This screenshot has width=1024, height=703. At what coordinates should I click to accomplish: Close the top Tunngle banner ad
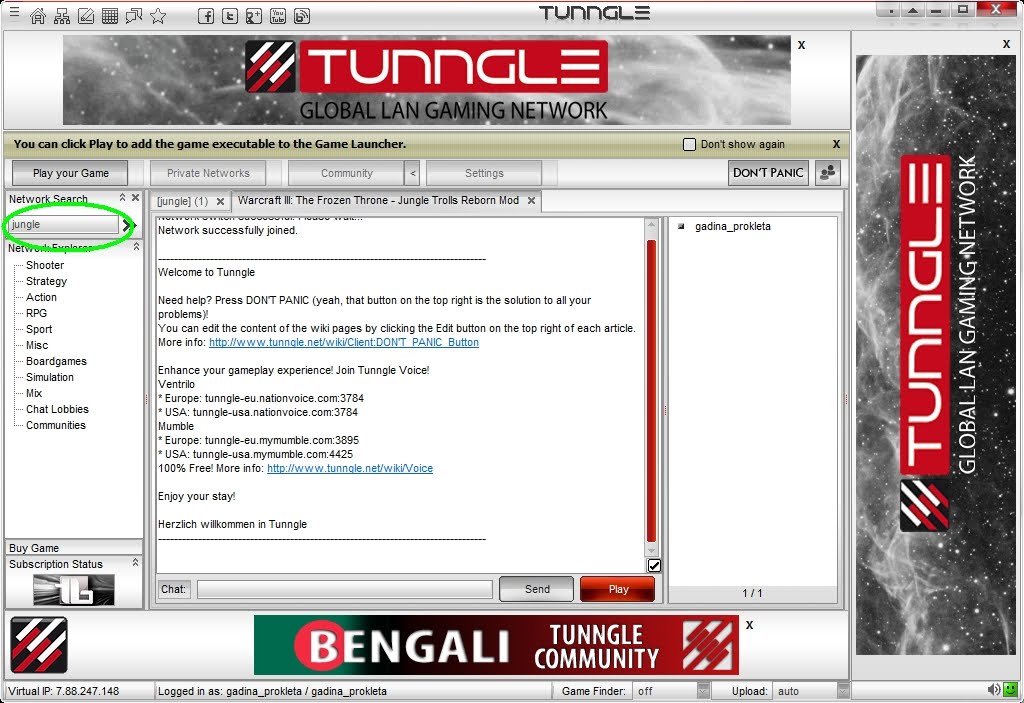[801, 45]
